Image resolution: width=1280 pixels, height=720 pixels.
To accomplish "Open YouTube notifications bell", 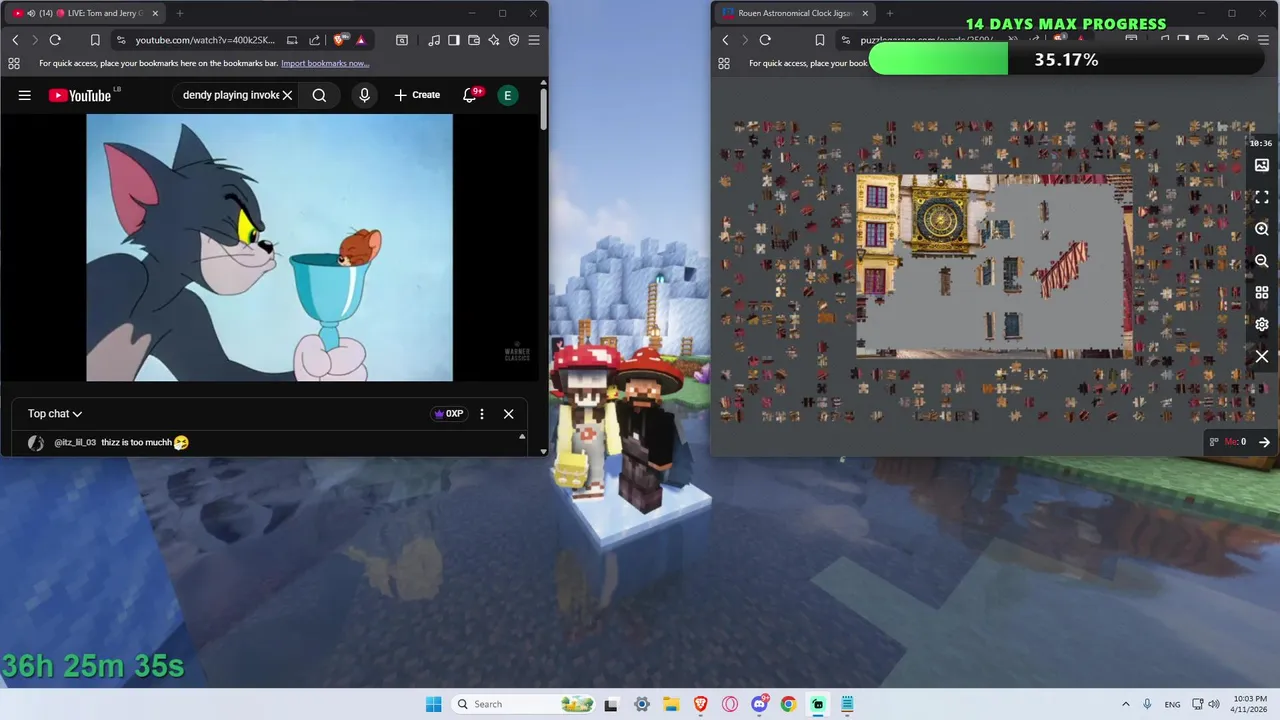I will click(469, 95).
